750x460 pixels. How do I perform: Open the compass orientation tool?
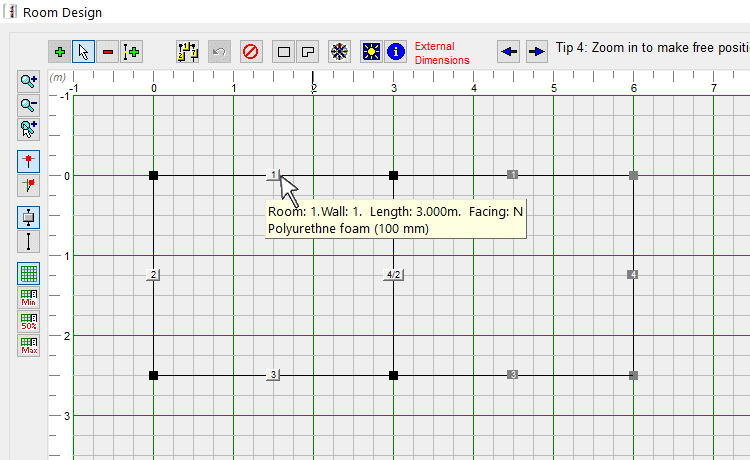point(339,52)
